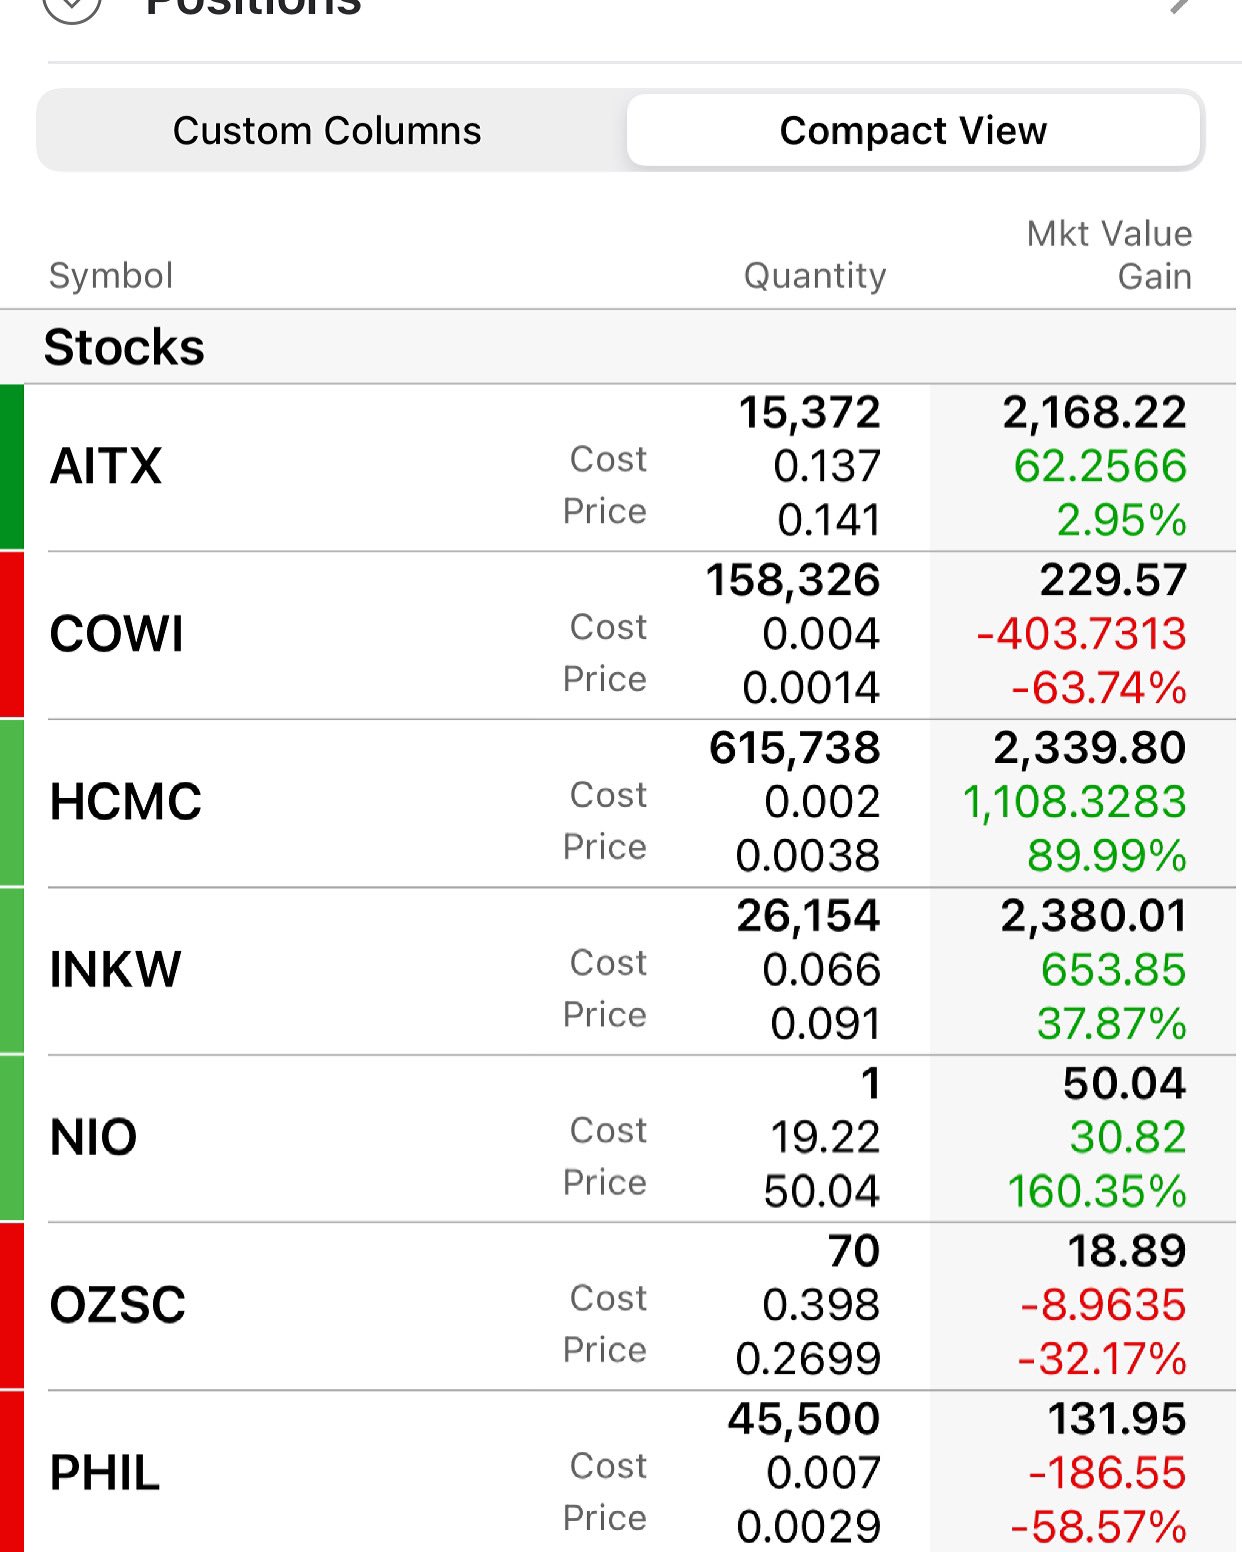
Task: Select INKW percent 37.87%
Action: click(1111, 1024)
